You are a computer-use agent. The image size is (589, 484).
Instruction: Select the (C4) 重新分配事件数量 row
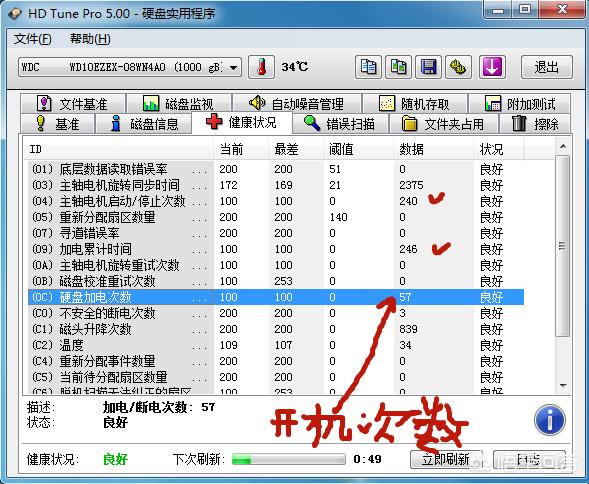coord(276,361)
